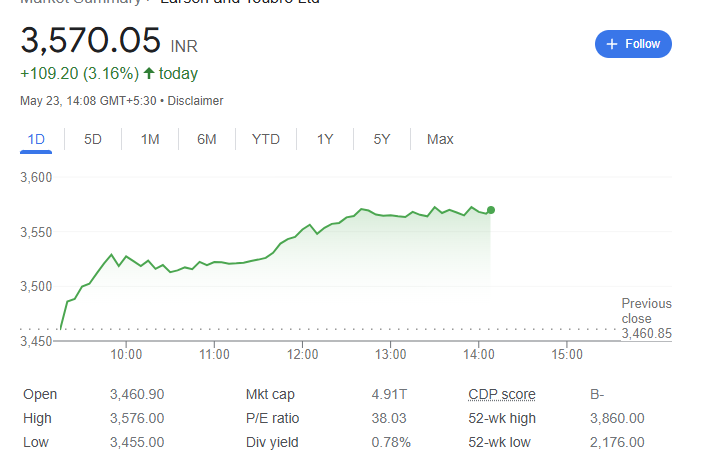Open the 1M chart range
721x460 pixels.
coord(150,139)
